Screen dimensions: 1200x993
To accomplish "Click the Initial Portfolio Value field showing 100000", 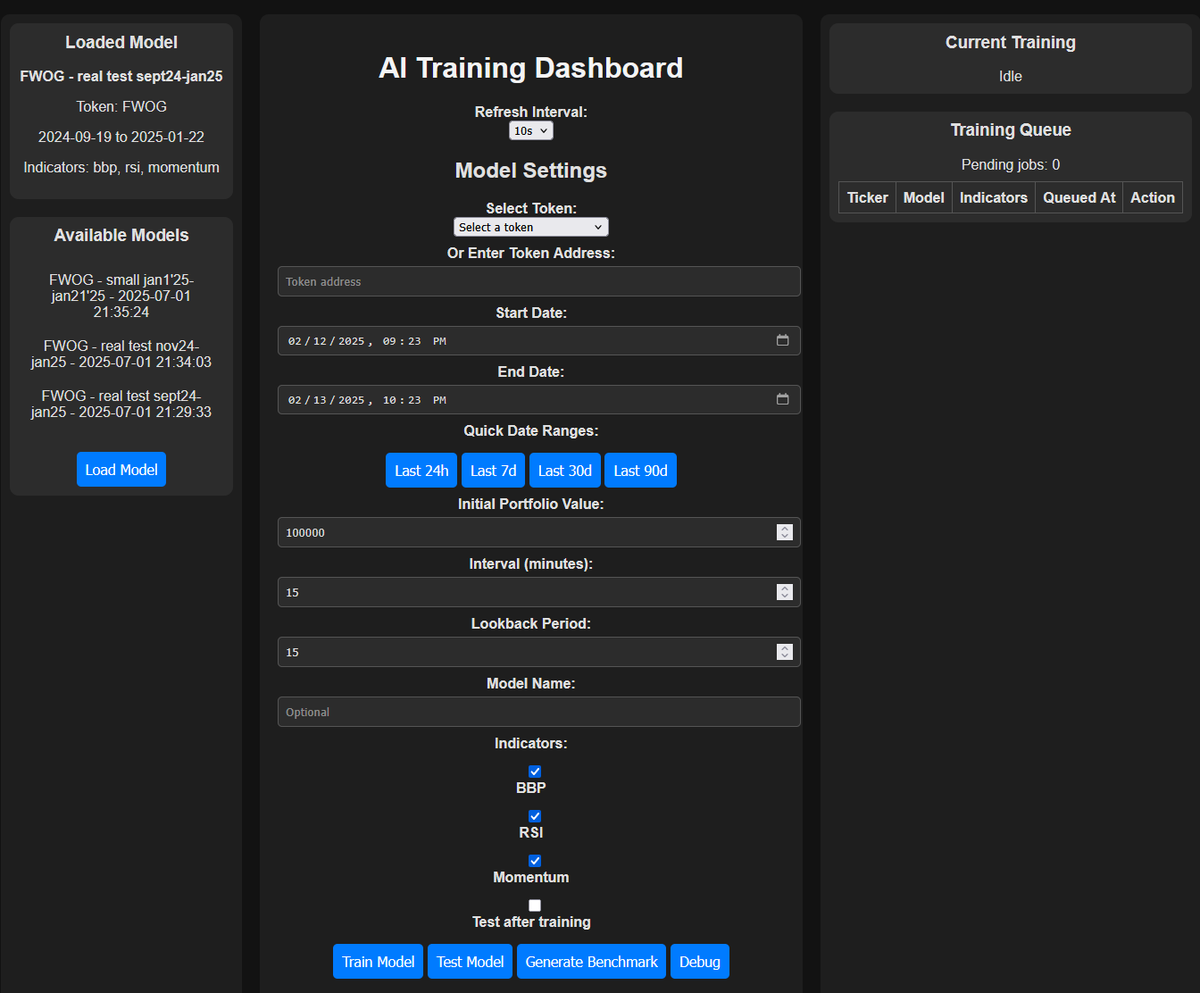I will click(x=539, y=532).
